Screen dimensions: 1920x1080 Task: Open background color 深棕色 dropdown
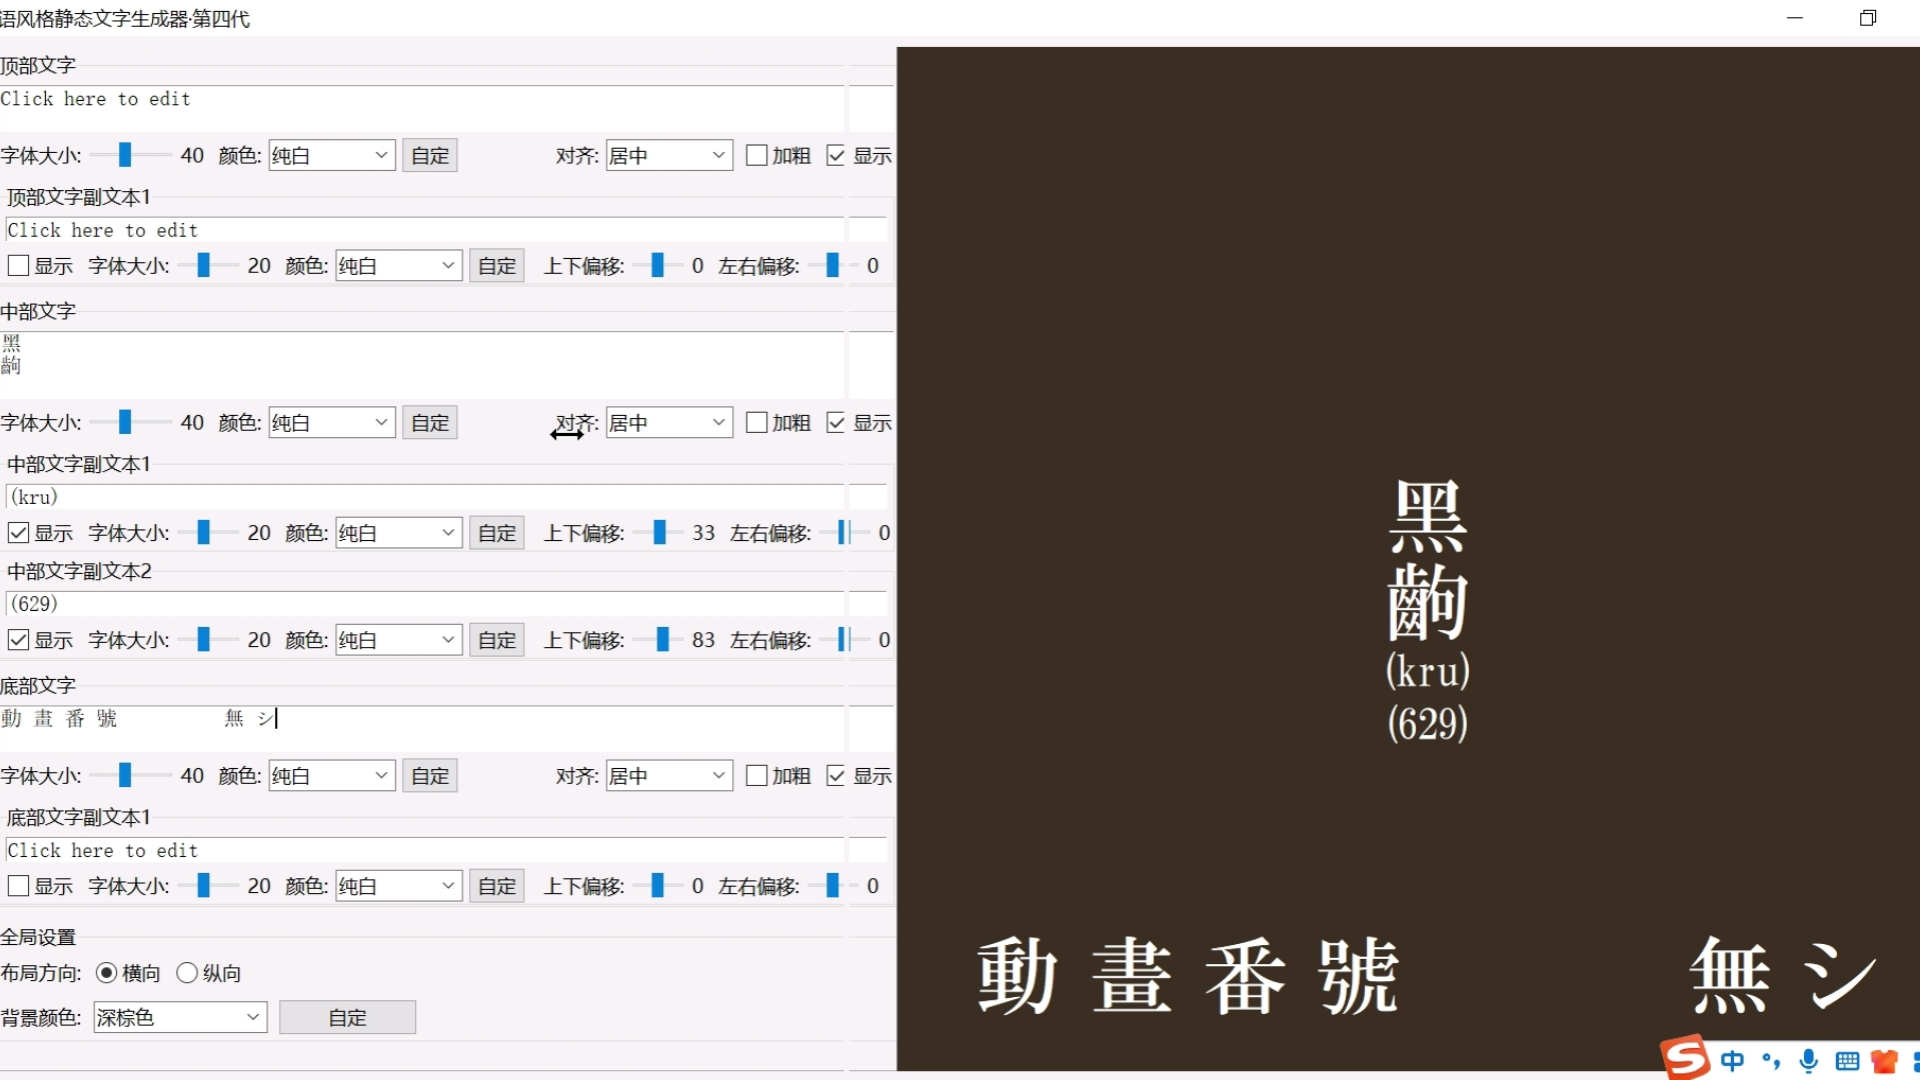tap(180, 1017)
